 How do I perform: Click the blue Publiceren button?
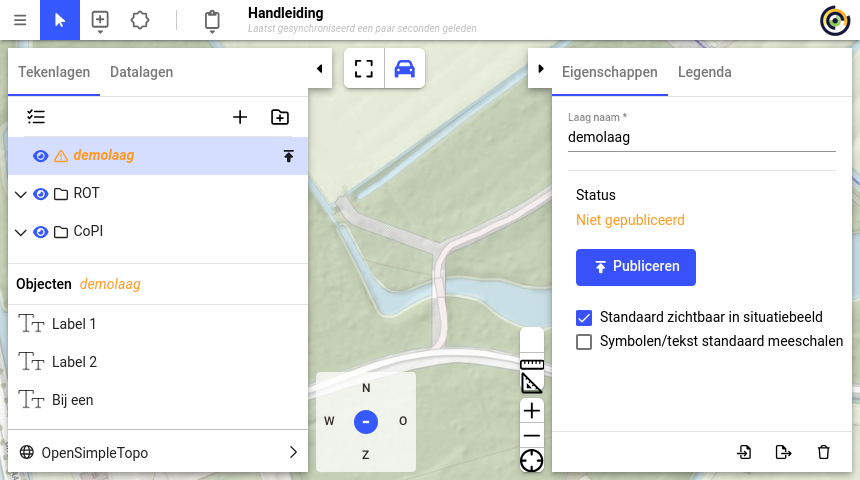coord(635,267)
